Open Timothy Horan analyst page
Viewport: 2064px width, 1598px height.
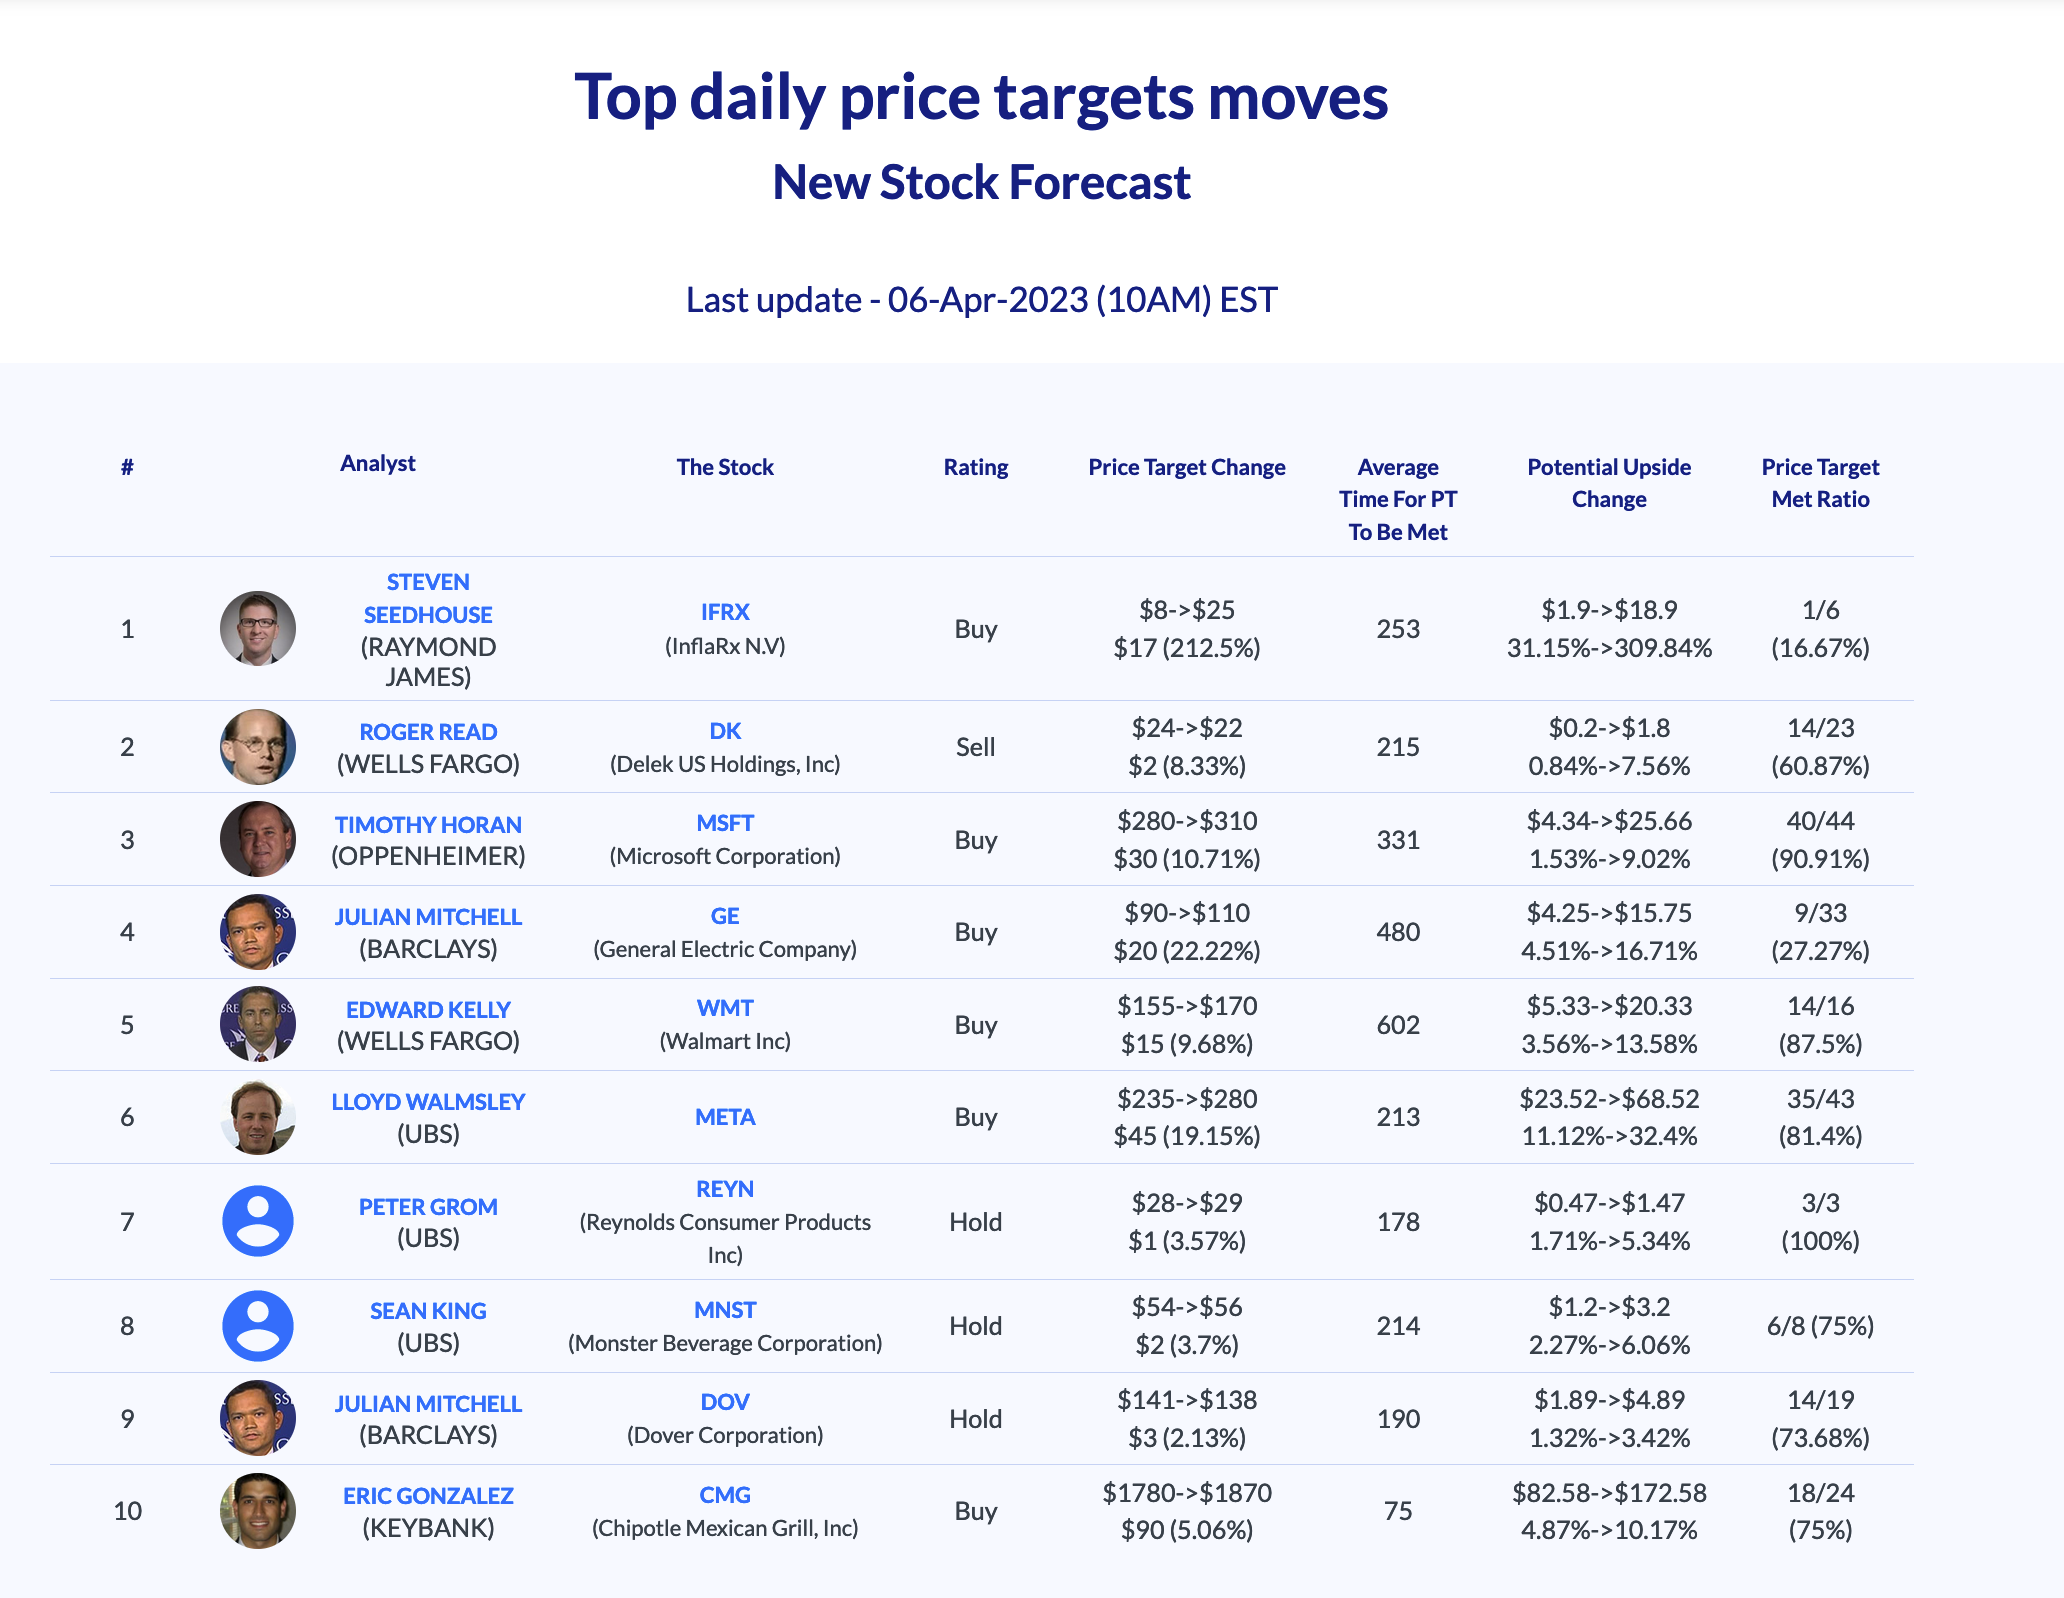pos(428,825)
